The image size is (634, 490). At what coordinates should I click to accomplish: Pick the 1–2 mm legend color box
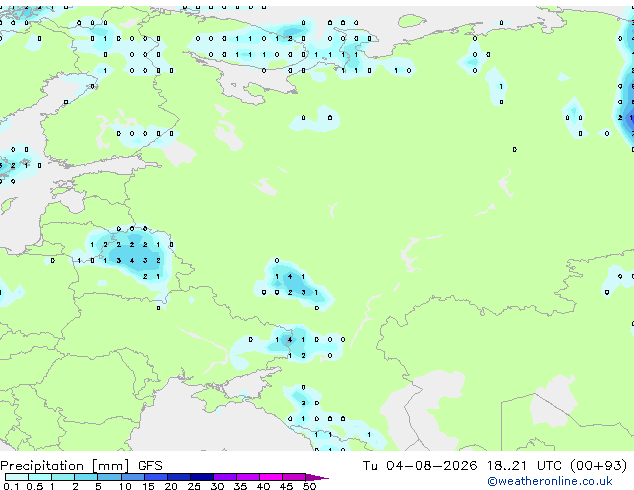[x=63, y=477]
